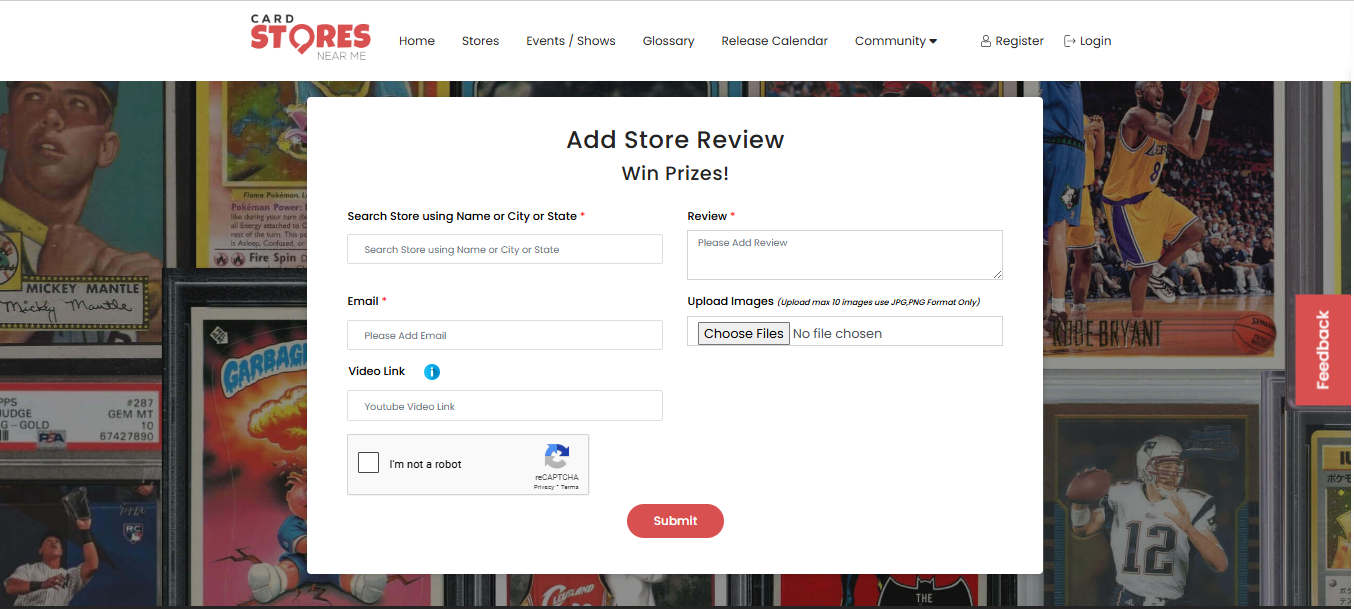Click the Stores menu item
The width and height of the screenshot is (1354, 609).
[x=480, y=40]
